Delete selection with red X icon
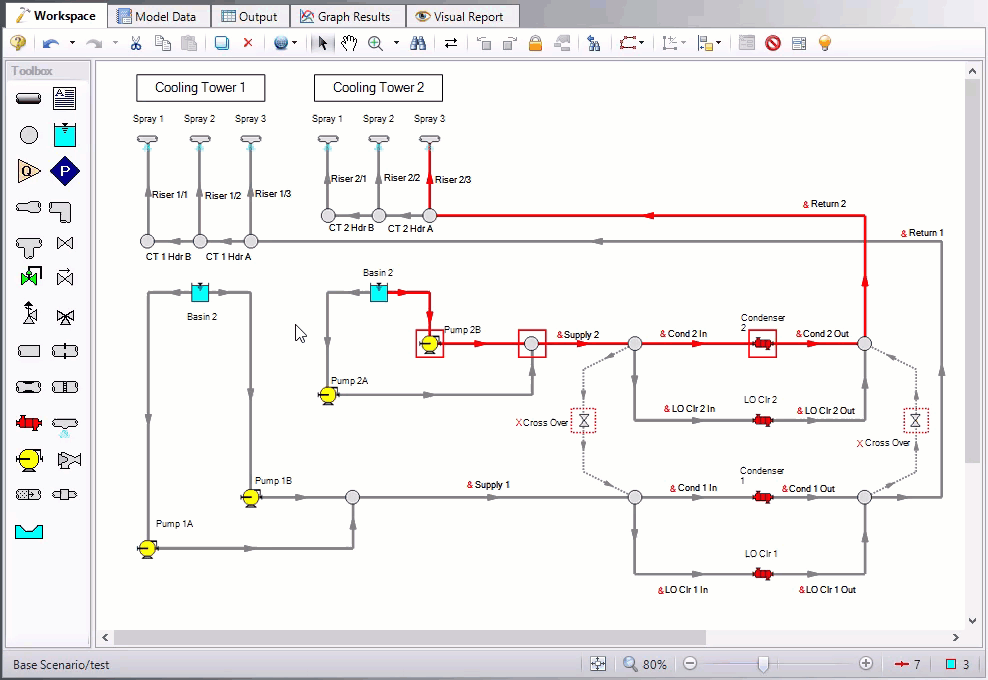Viewport: 988px width, 680px height. (x=248, y=43)
